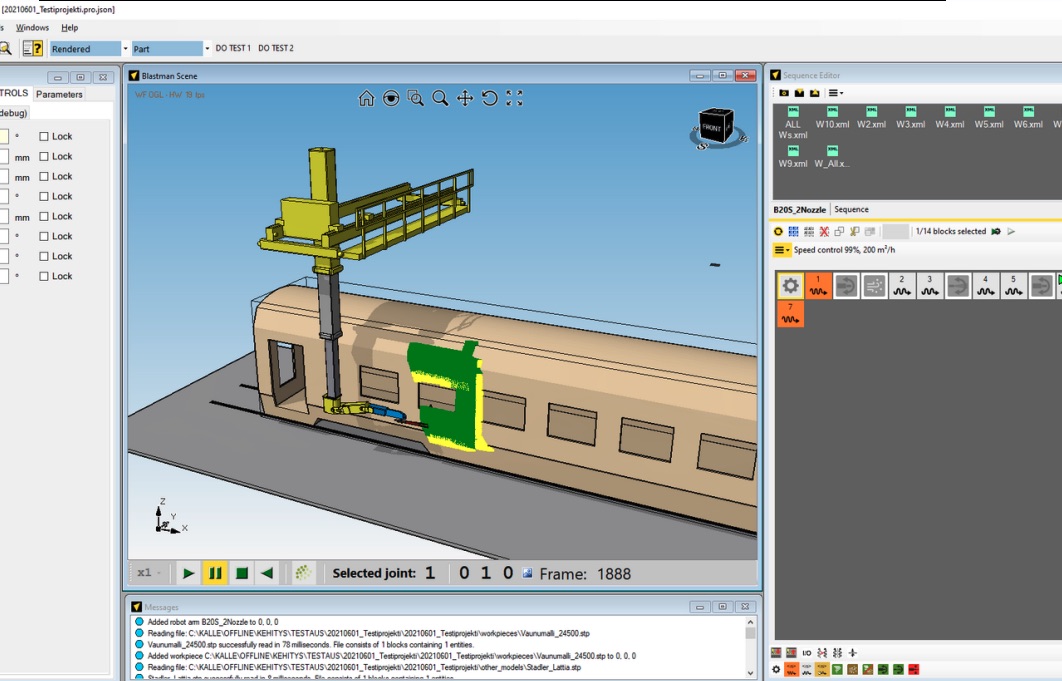Tick the last Lock checkbox in list
Screen dimensions: 1062x681
44,277
